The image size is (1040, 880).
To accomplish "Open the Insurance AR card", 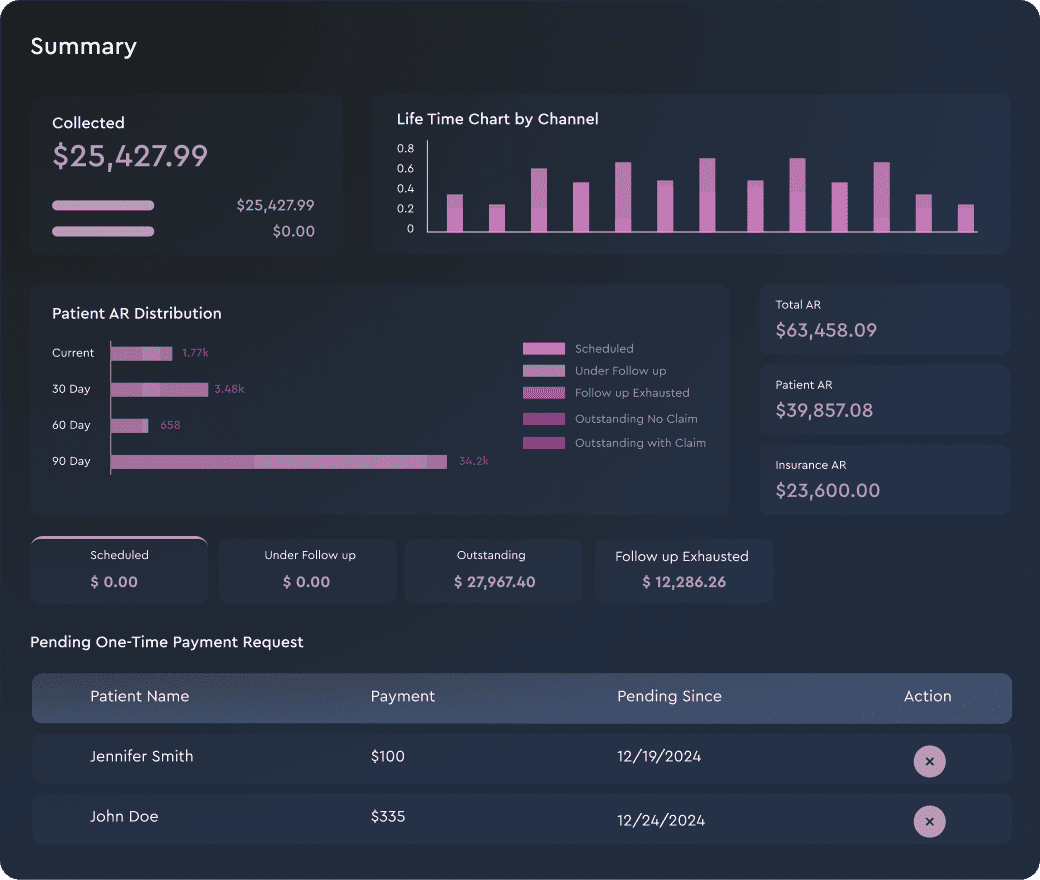I will pyautogui.click(x=884, y=480).
